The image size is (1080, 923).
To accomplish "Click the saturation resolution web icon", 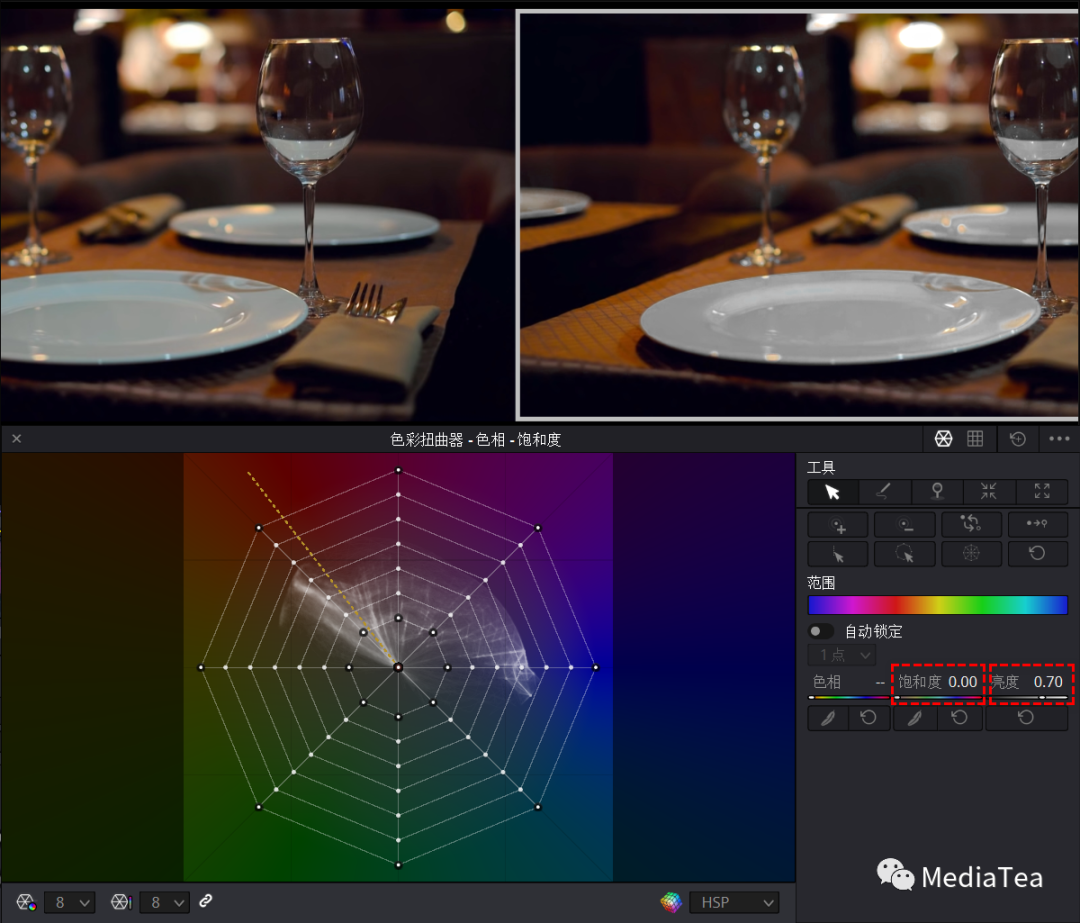I will pos(121,902).
